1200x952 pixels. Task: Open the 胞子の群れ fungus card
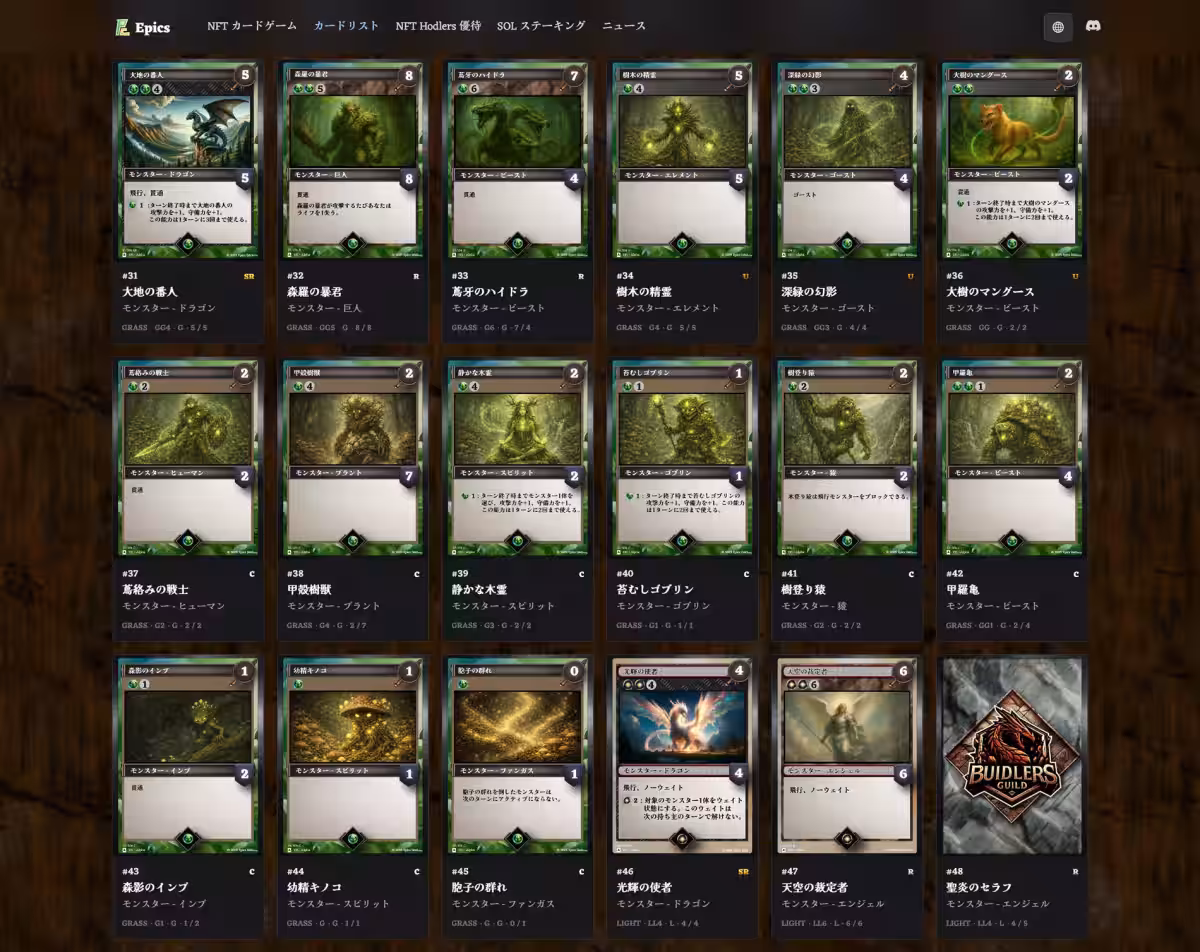coord(518,756)
